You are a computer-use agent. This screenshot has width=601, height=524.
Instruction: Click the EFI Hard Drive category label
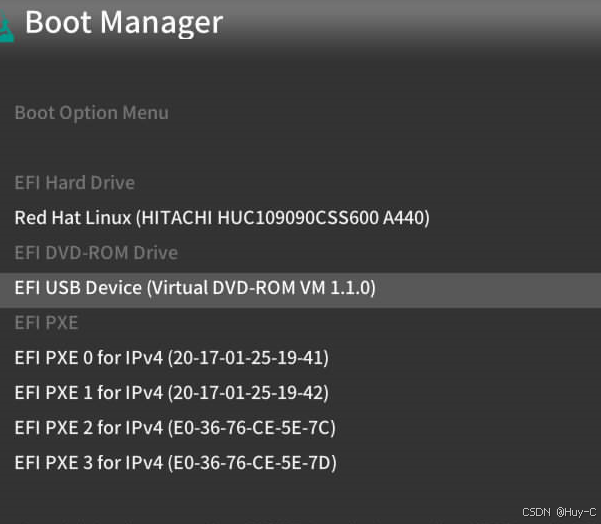(x=74, y=183)
